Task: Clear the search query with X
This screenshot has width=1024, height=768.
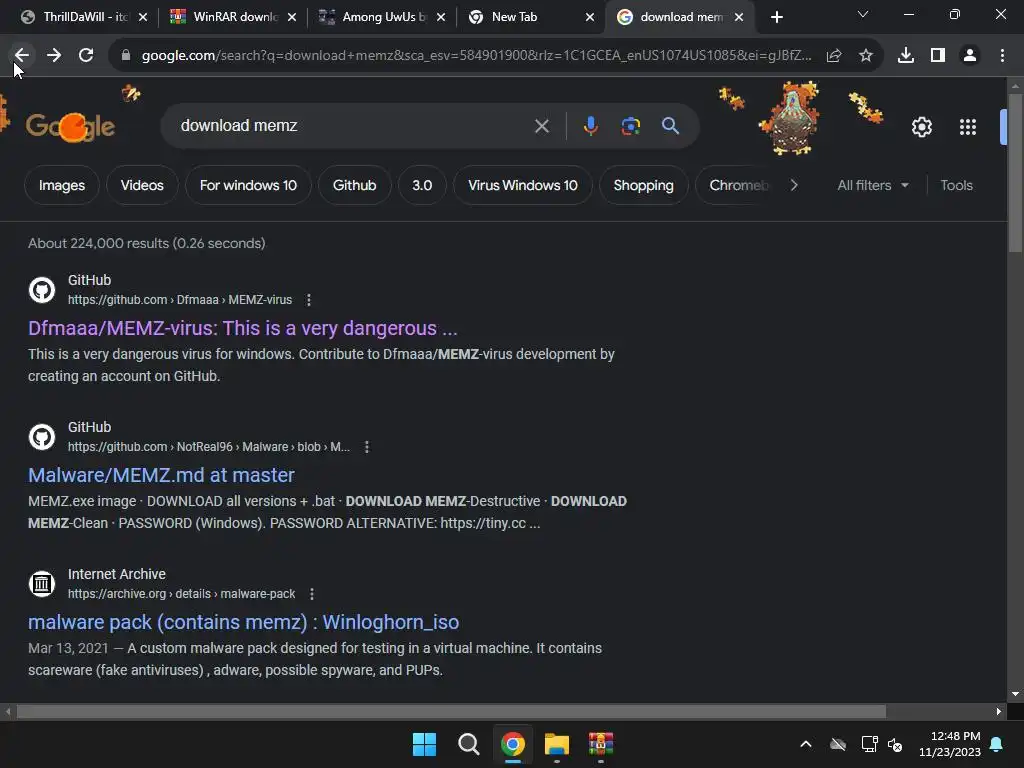Action: 542,125
